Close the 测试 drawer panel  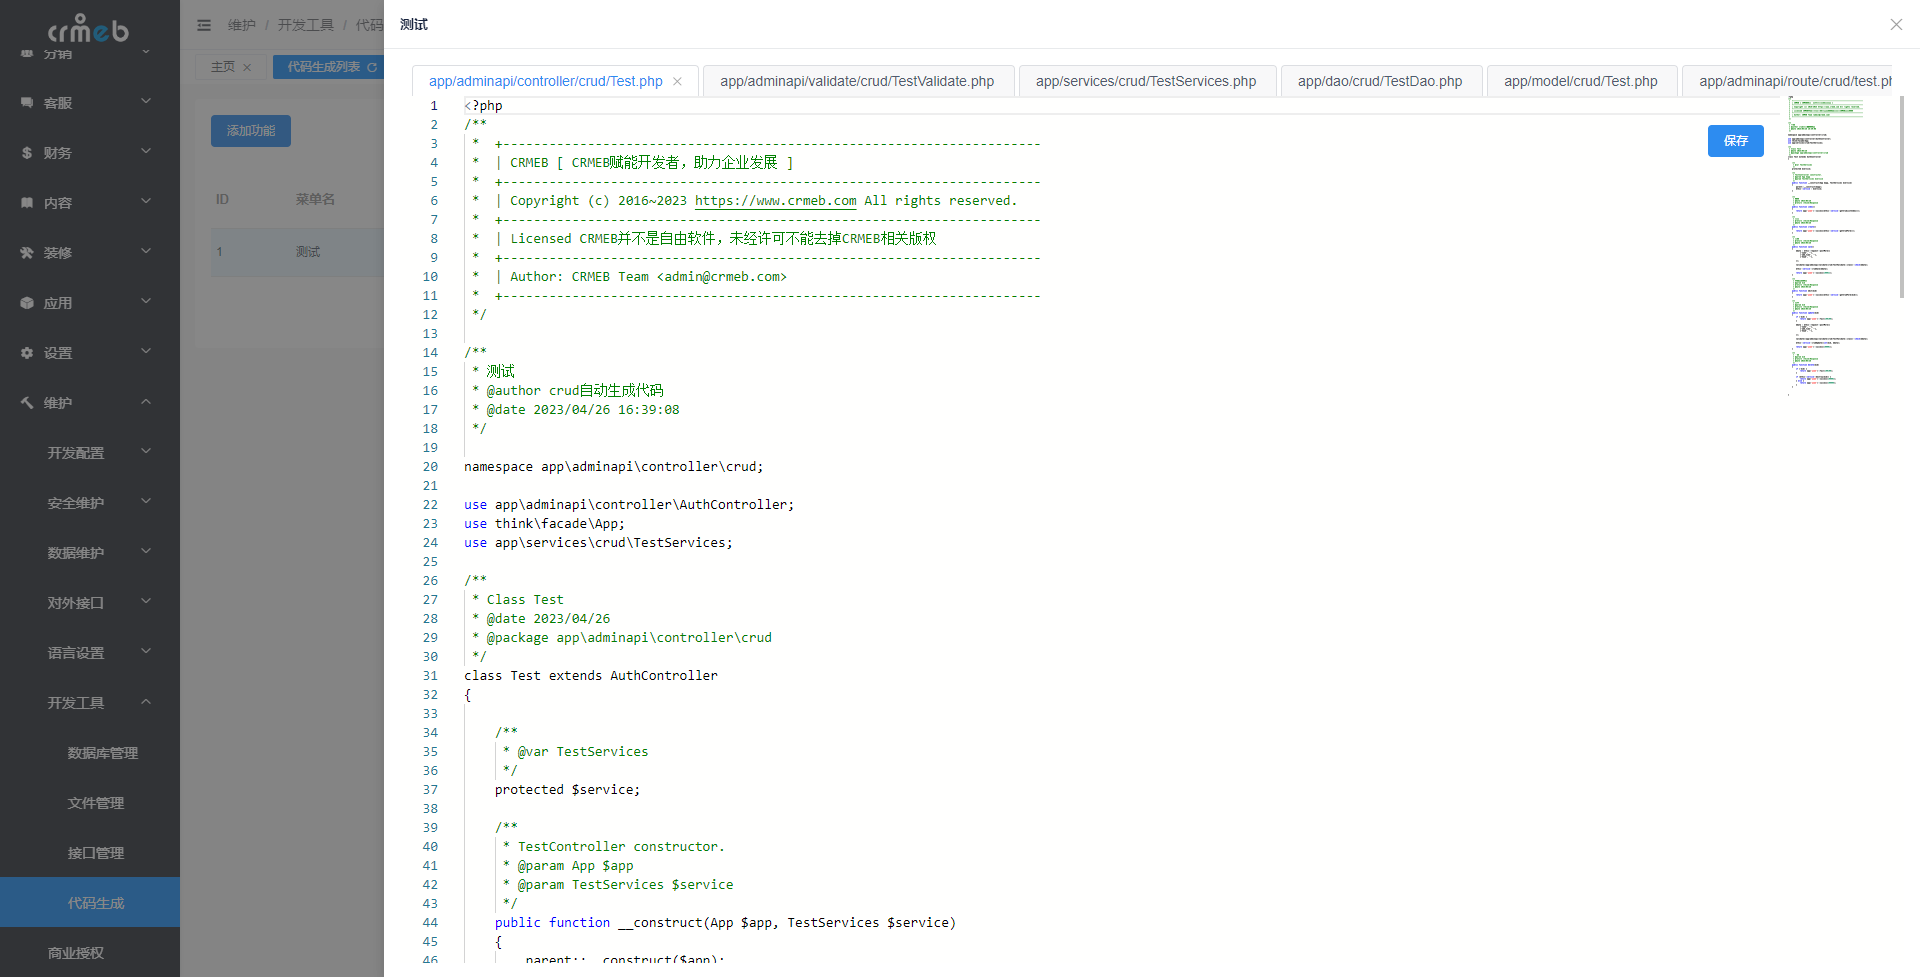[x=1896, y=24]
